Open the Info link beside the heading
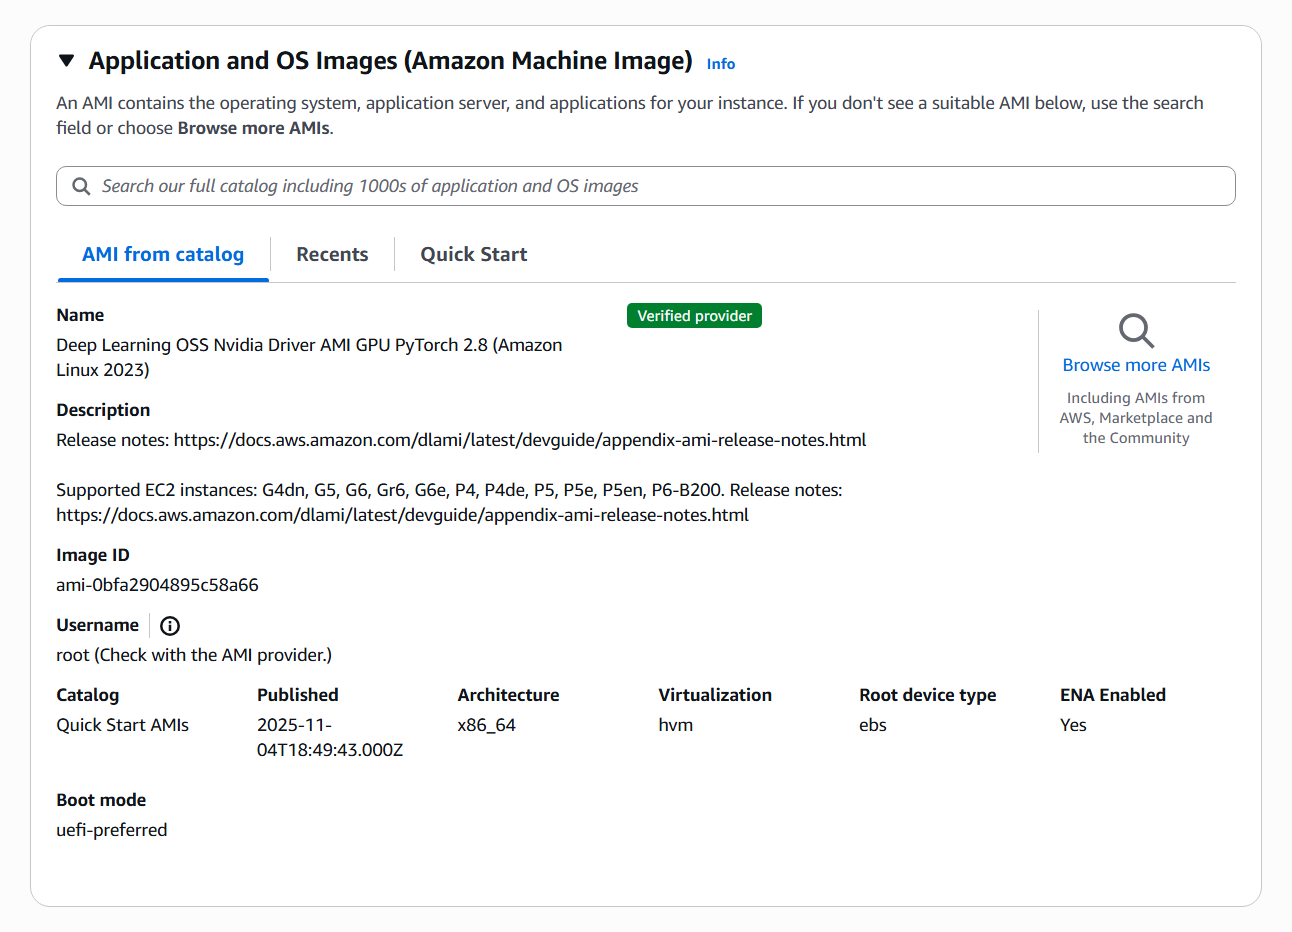Screen dimensions: 1292x932 click(720, 64)
